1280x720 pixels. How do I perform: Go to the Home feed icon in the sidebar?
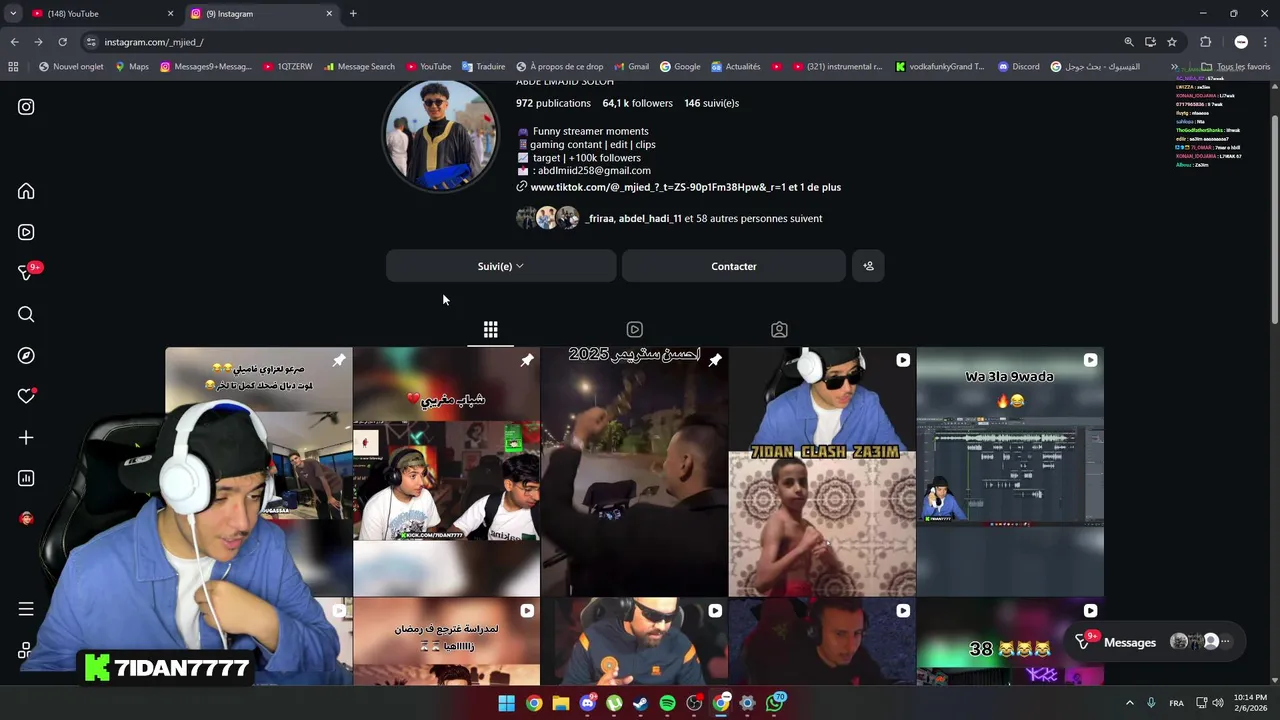[x=26, y=191]
